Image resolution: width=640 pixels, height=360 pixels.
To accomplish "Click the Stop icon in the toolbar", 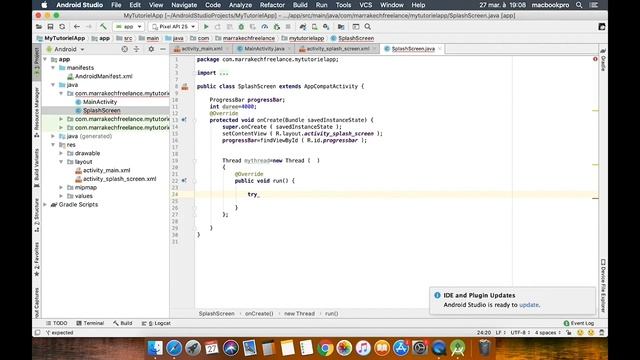I will (x=288, y=27).
